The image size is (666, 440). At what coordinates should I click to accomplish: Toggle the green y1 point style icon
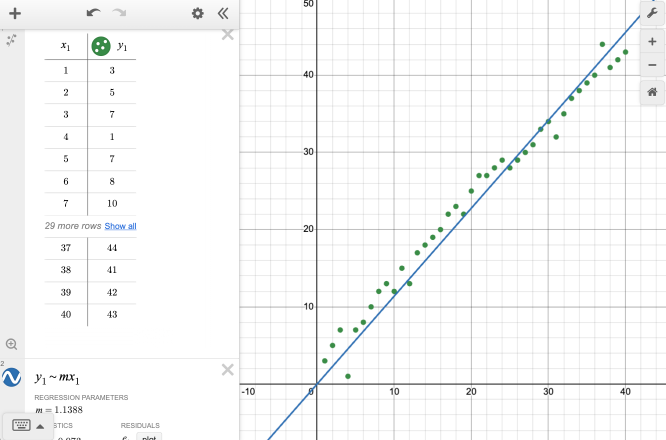tap(101, 46)
